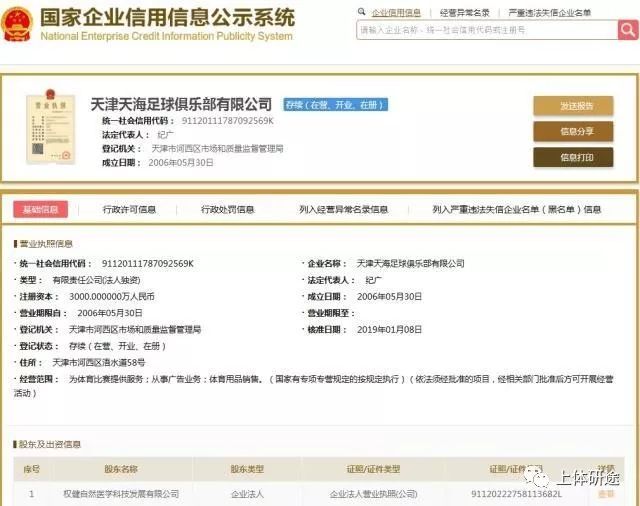640x506 pixels.
Task: Click the search magnifier icon
Action: [627, 30]
